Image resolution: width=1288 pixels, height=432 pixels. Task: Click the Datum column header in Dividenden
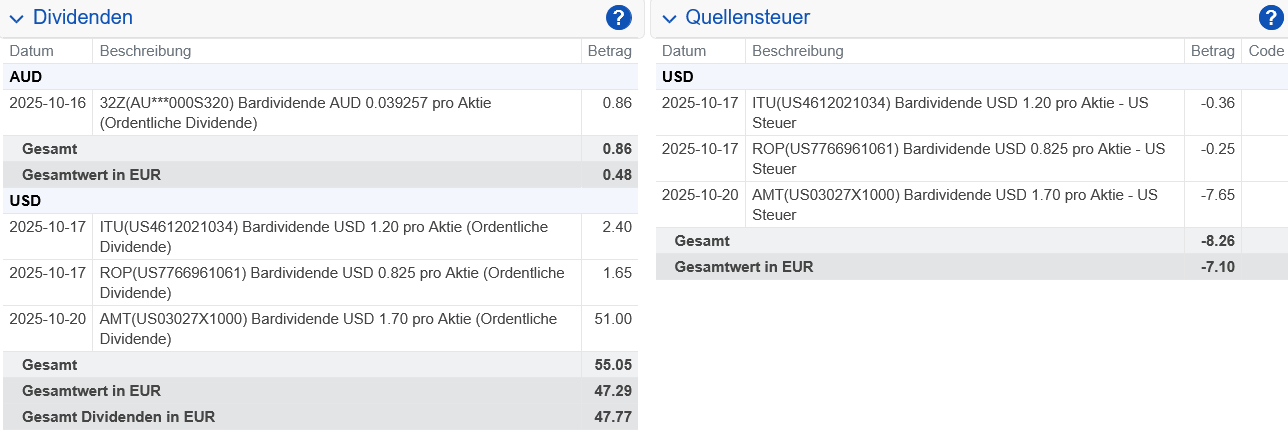click(32, 51)
